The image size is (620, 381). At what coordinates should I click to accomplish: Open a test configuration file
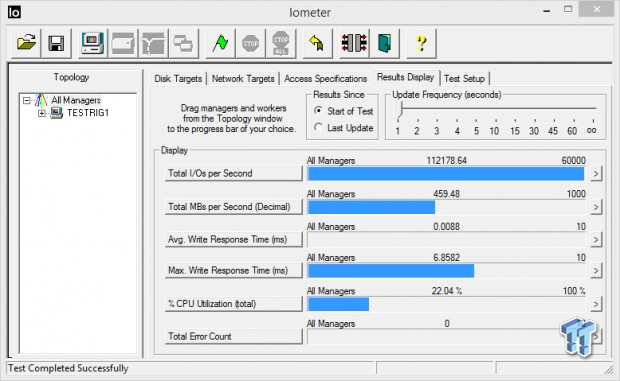point(26,43)
